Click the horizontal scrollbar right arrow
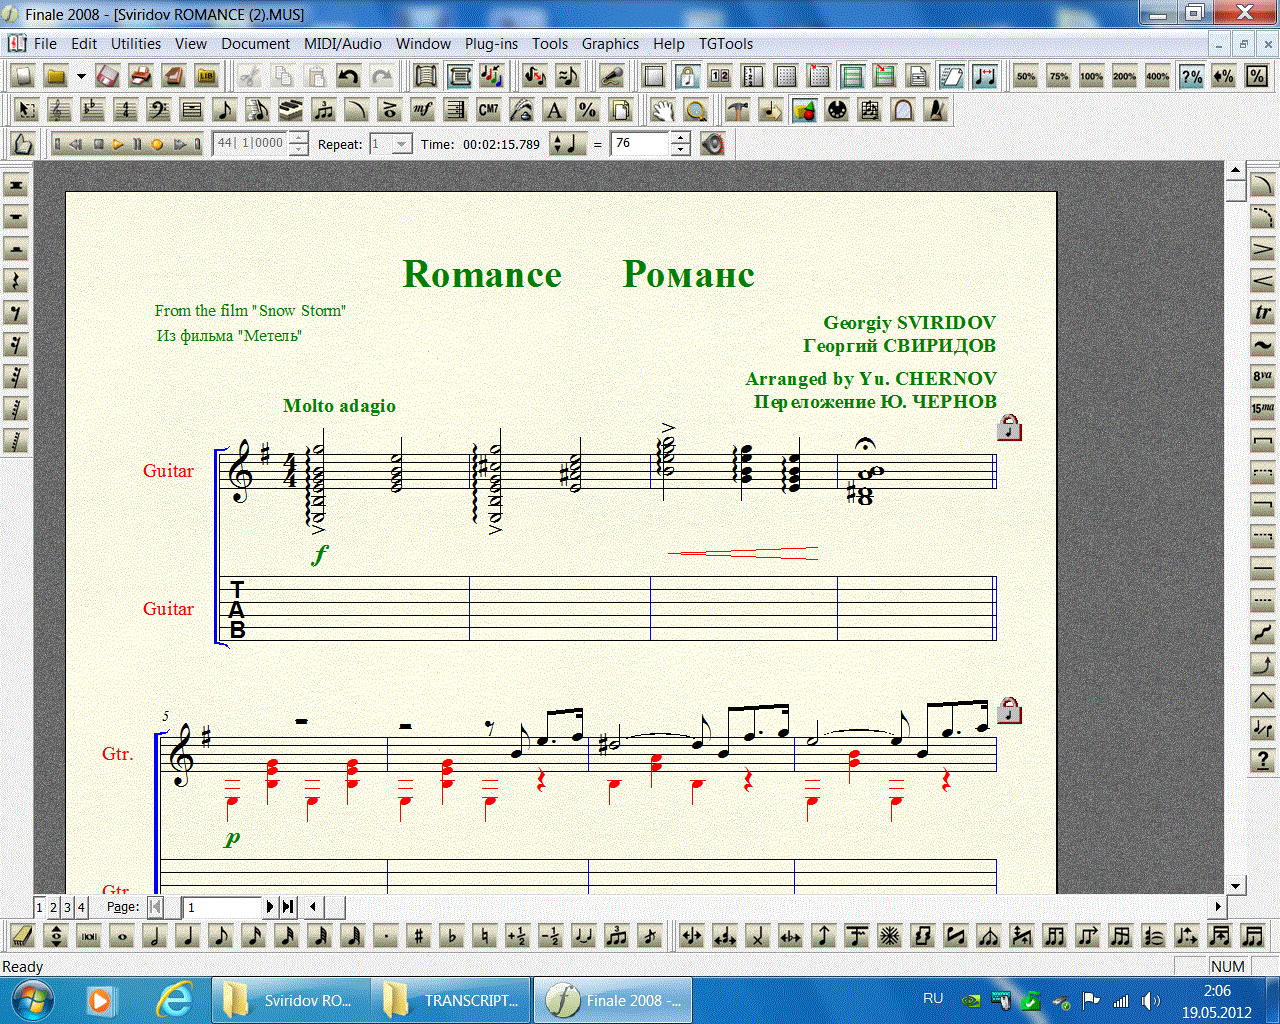This screenshot has height=1024, width=1280. coord(1218,907)
